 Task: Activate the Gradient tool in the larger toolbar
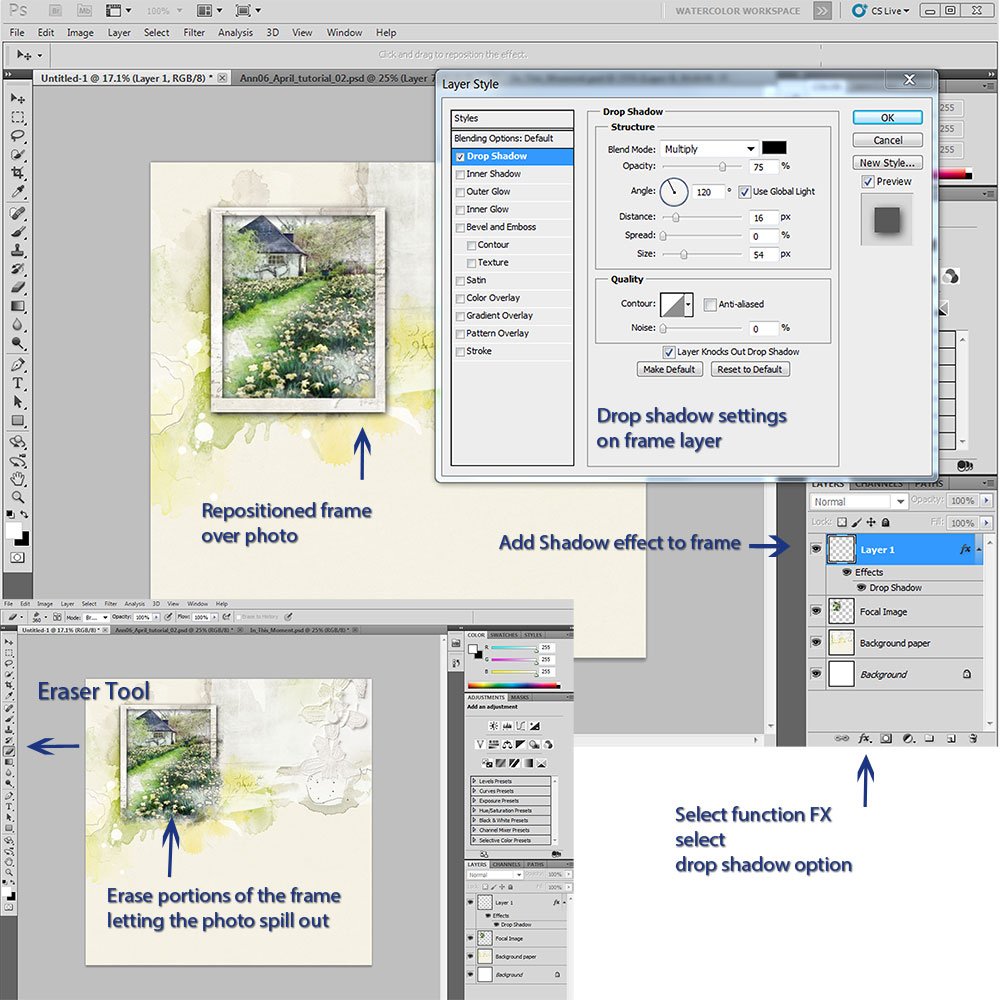pyautogui.click(x=17, y=306)
